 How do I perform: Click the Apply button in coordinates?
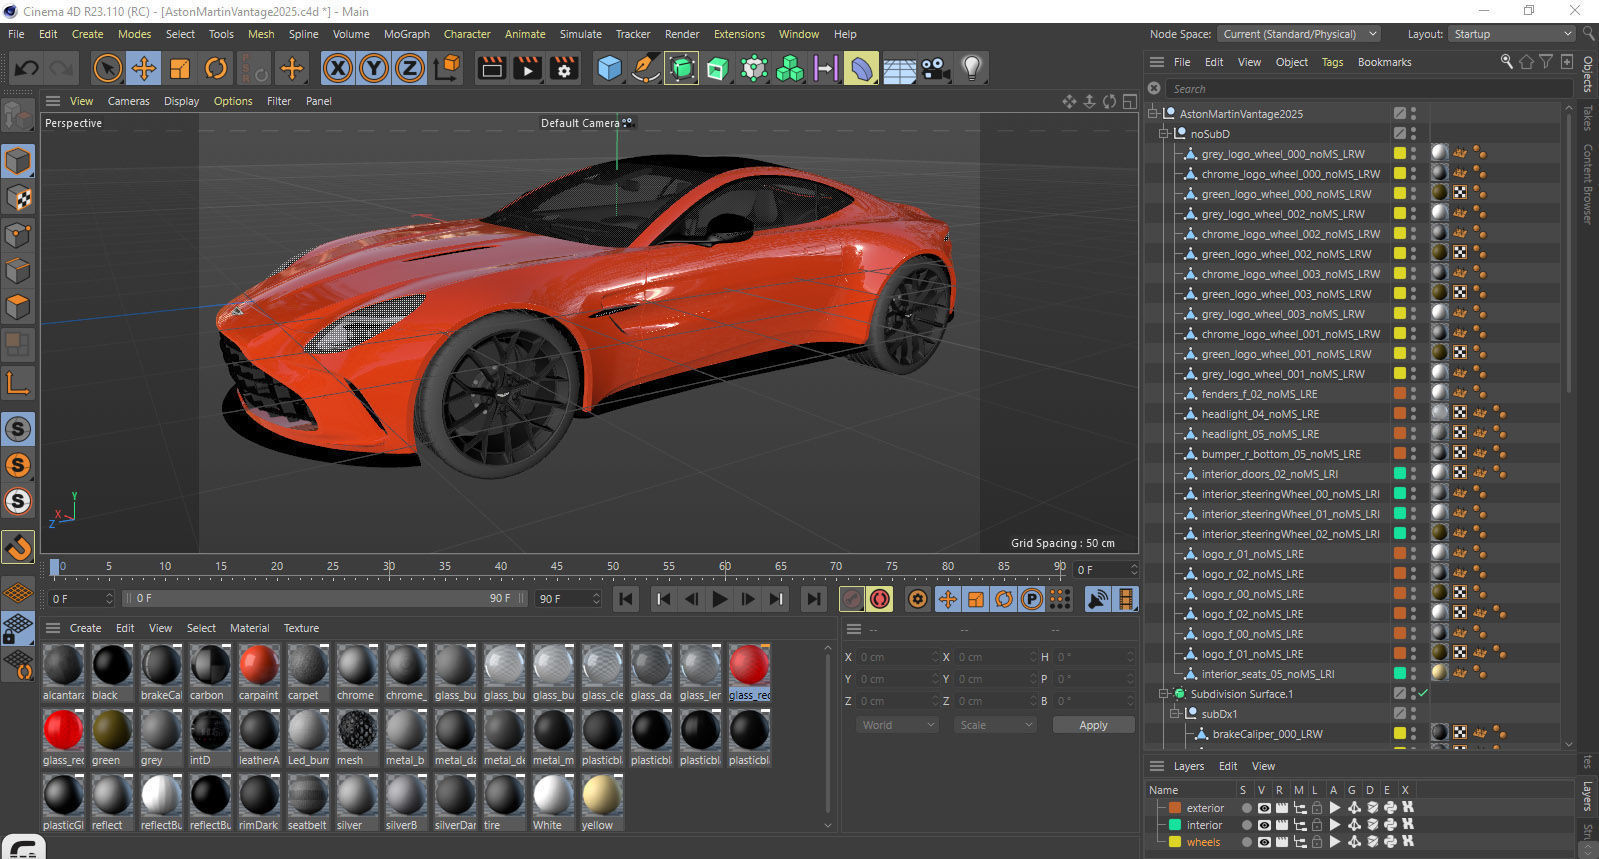pos(1093,725)
